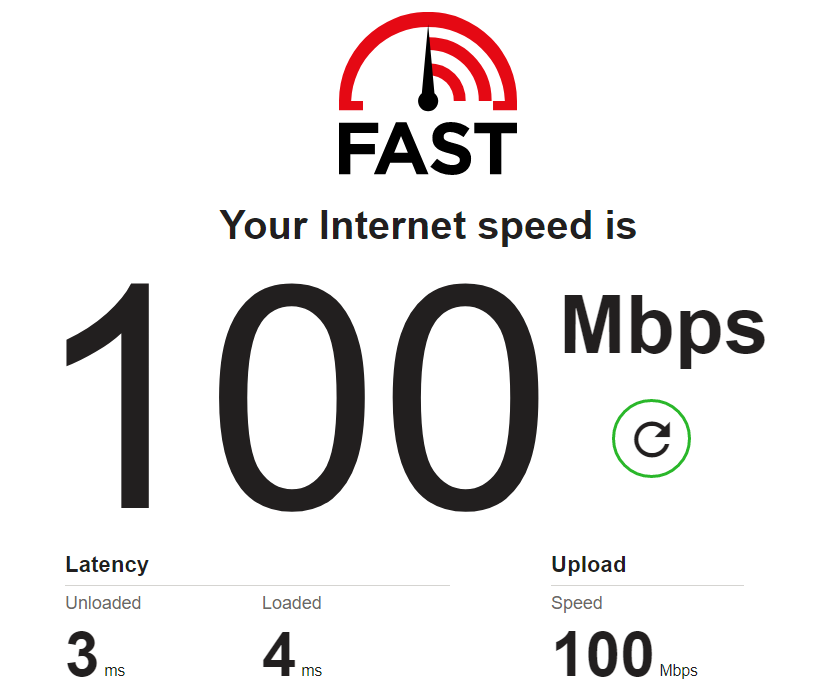Image resolution: width=836 pixels, height=689 pixels.
Task: Click the large 100 speed result number
Action: click(302, 397)
